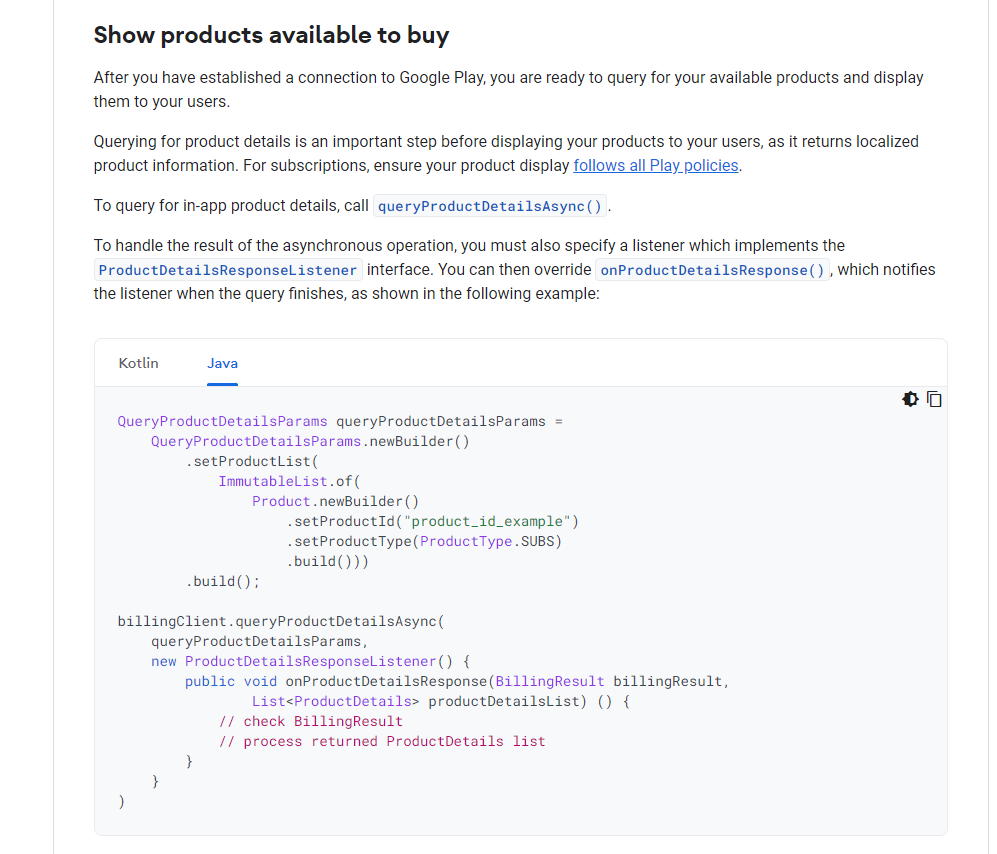Click the // check BillingResult comment
Screen dimensions: 997x854
(310, 721)
